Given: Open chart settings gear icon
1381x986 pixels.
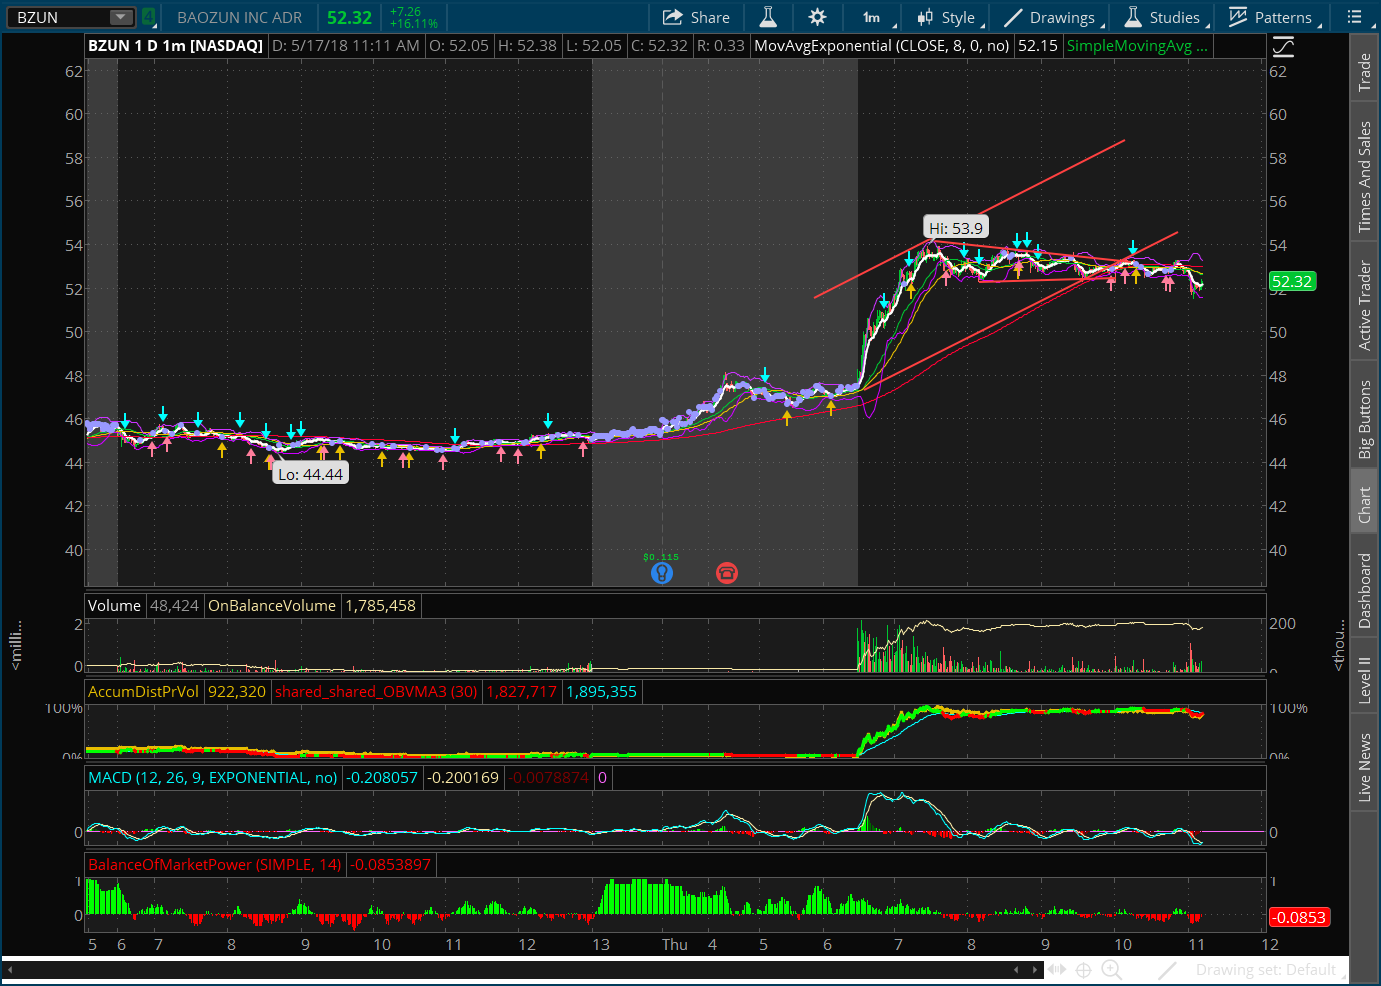Looking at the screenshot, I should click(x=817, y=17).
